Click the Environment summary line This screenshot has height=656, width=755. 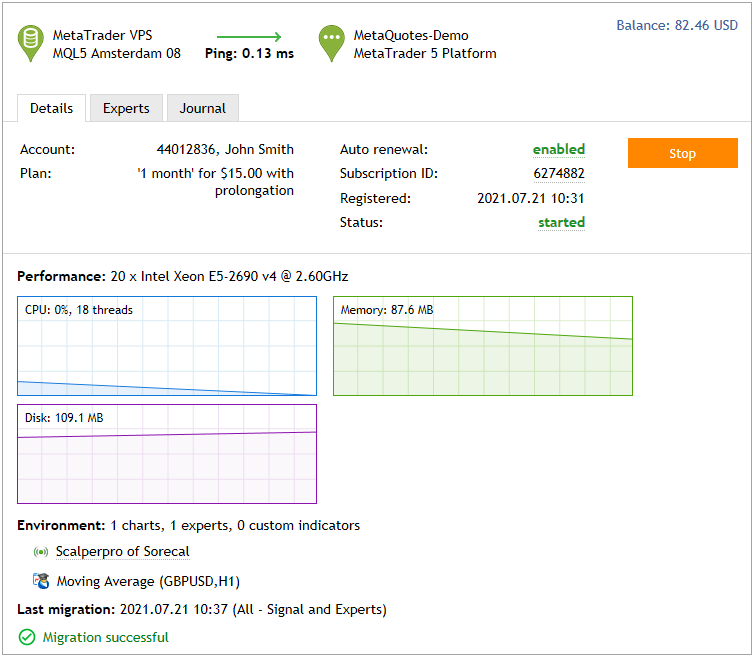tap(188, 525)
